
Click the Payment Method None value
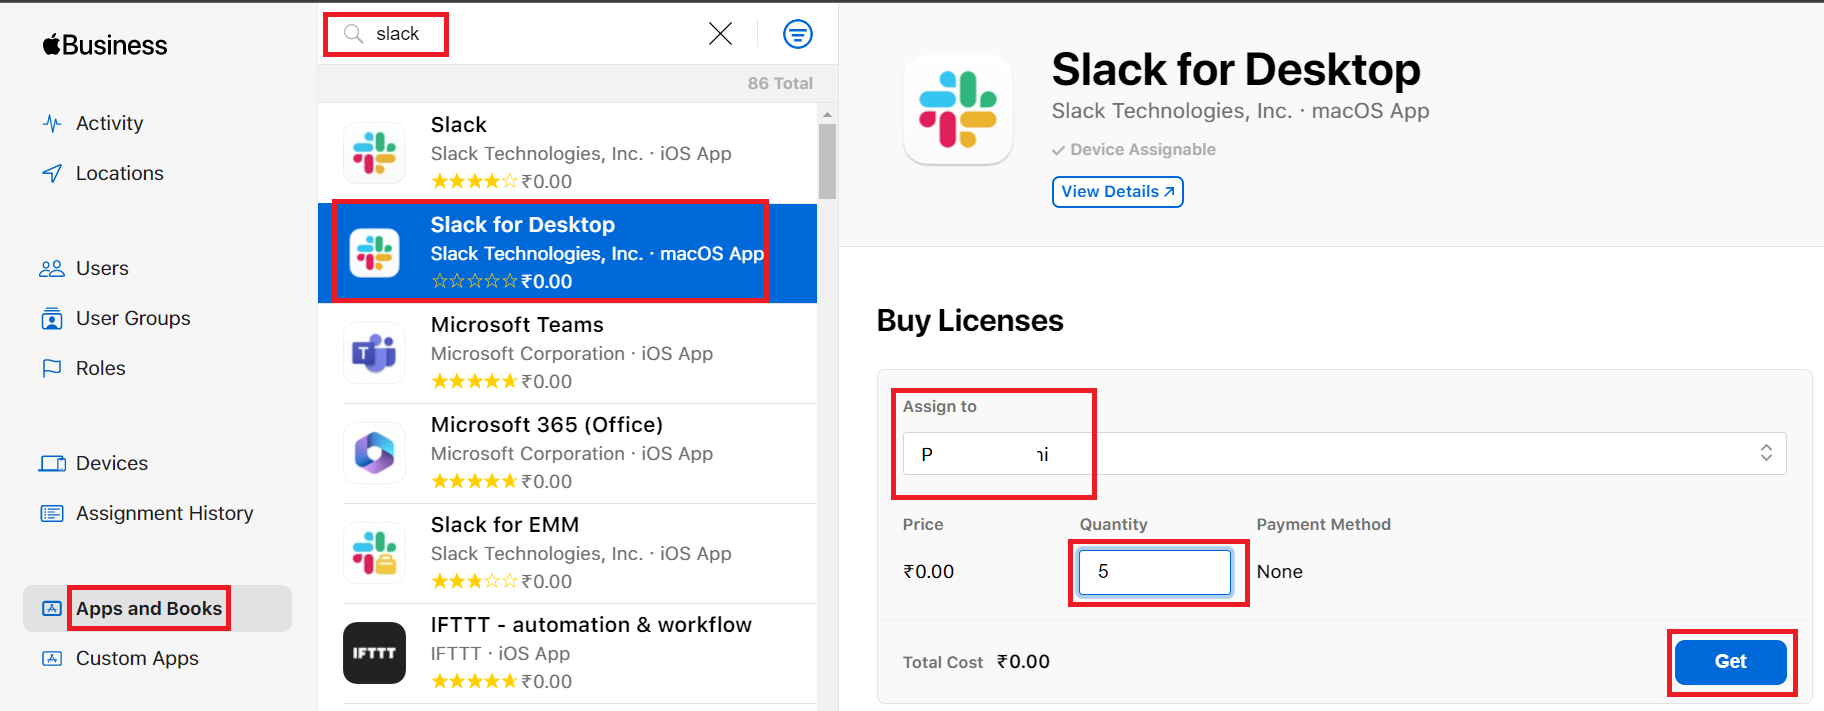pyautogui.click(x=1279, y=572)
